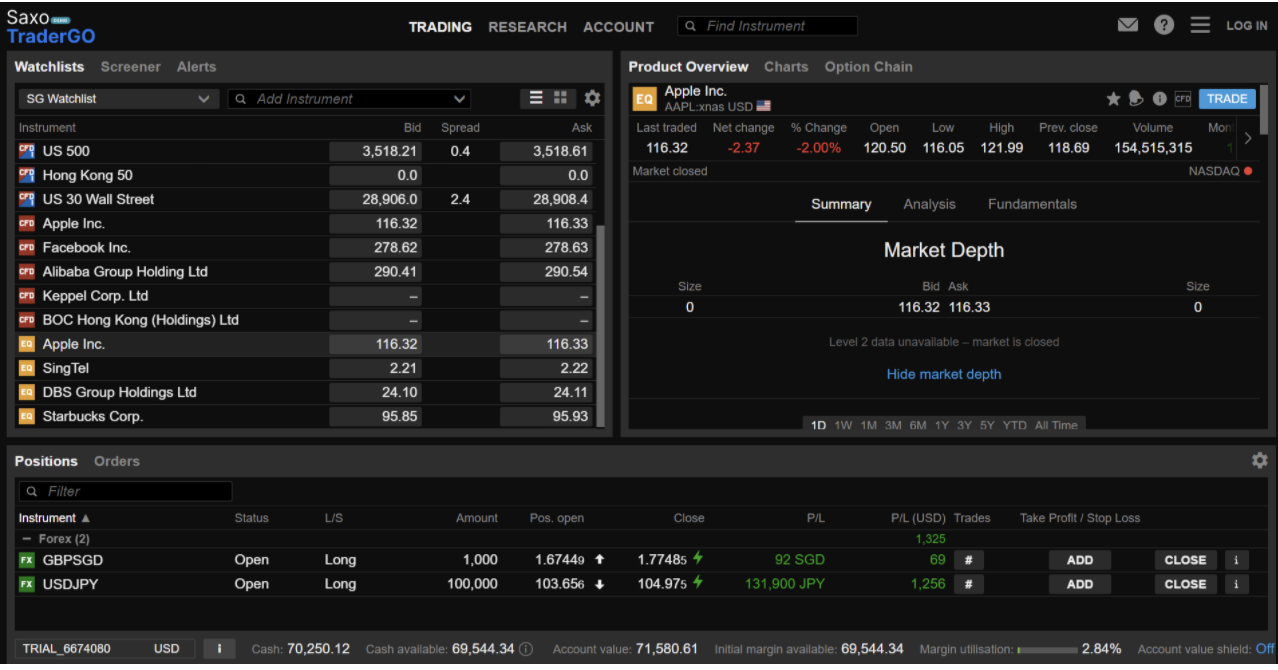Switch watchlist to list view
Image resolution: width=1278 pixels, height=670 pixels.
(536, 98)
